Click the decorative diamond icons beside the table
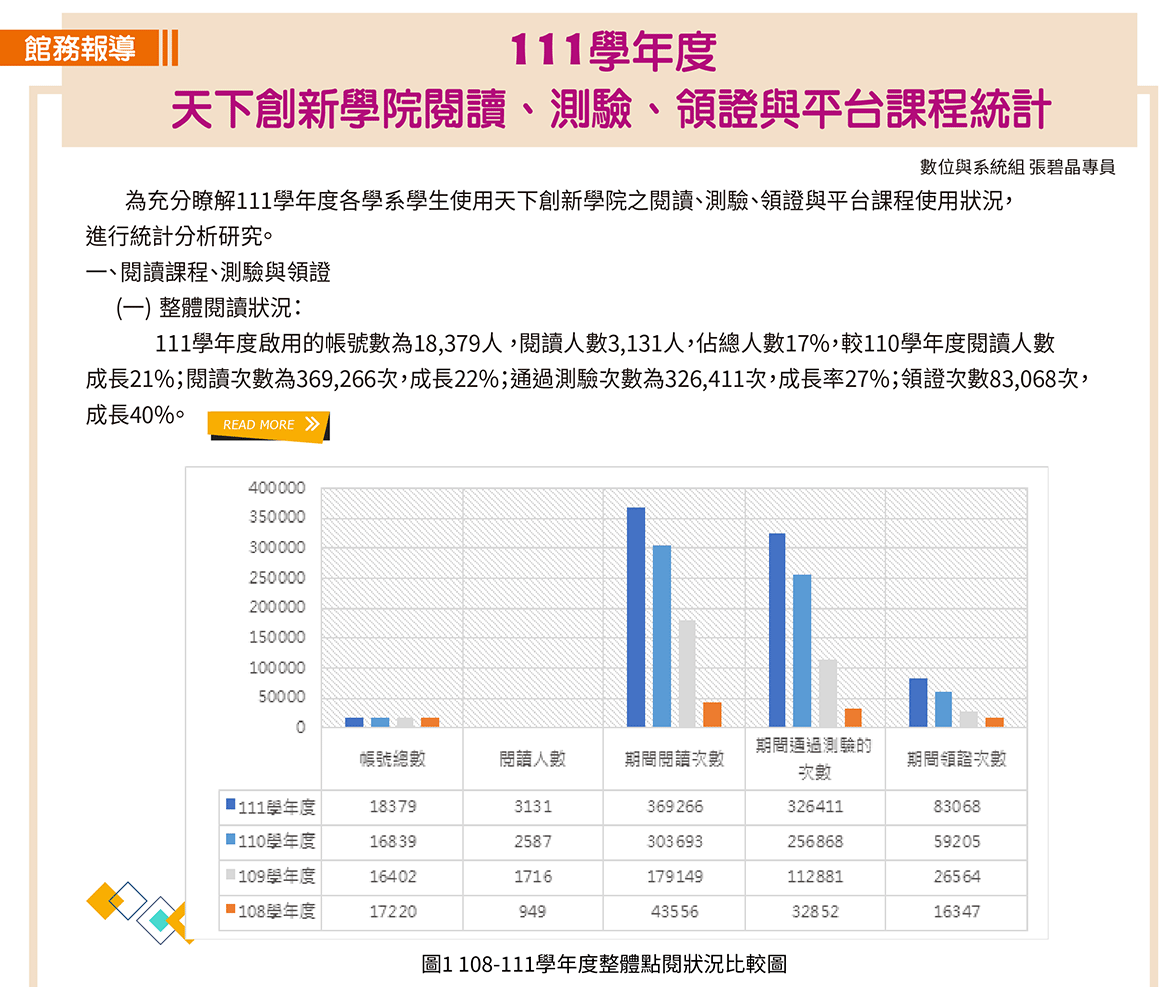The height and width of the screenshot is (987, 1166). click(x=140, y=912)
